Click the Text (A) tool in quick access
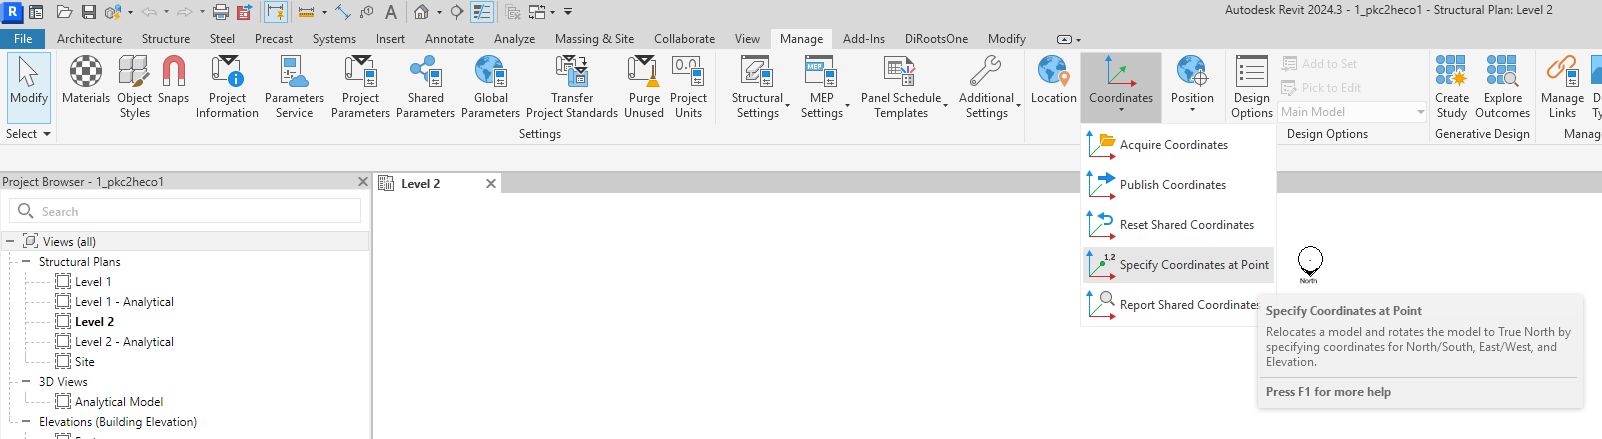Image resolution: width=1602 pixels, height=439 pixels. tap(390, 12)
